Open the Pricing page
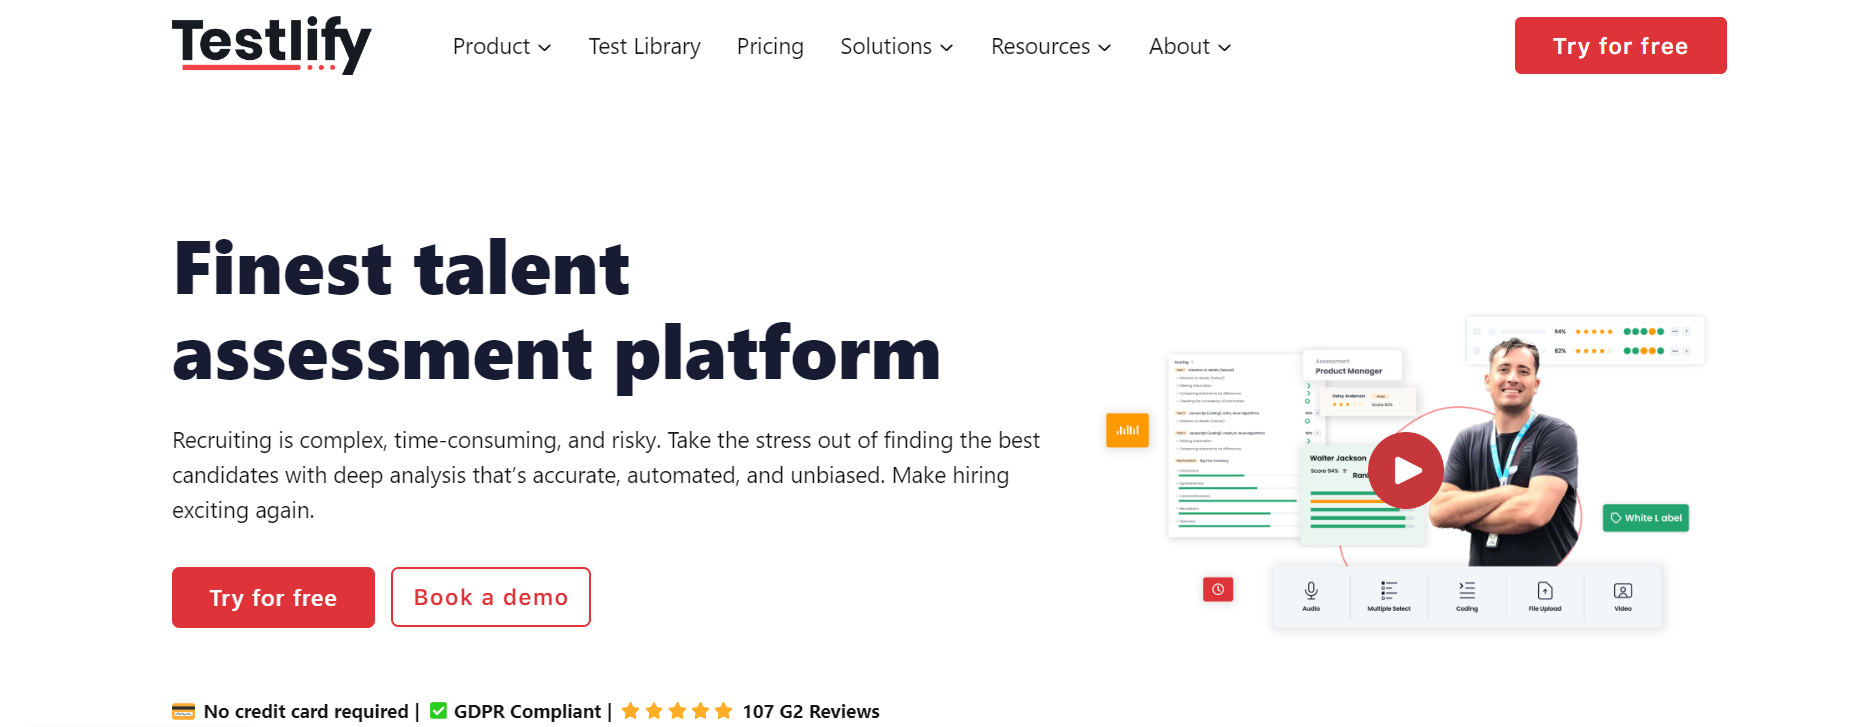Screen dimensions: 1875x727 click(x=770, y=47)
